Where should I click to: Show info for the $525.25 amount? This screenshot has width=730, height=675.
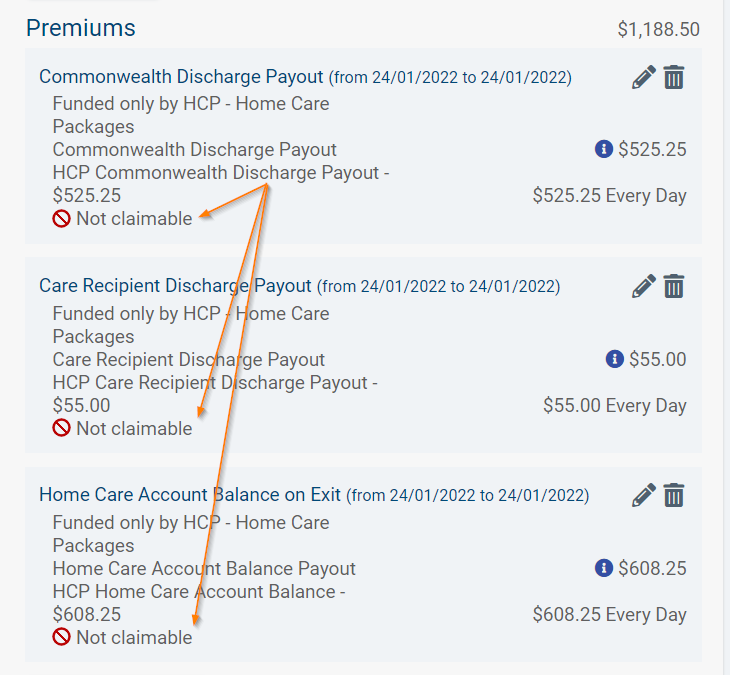[604, 149]
